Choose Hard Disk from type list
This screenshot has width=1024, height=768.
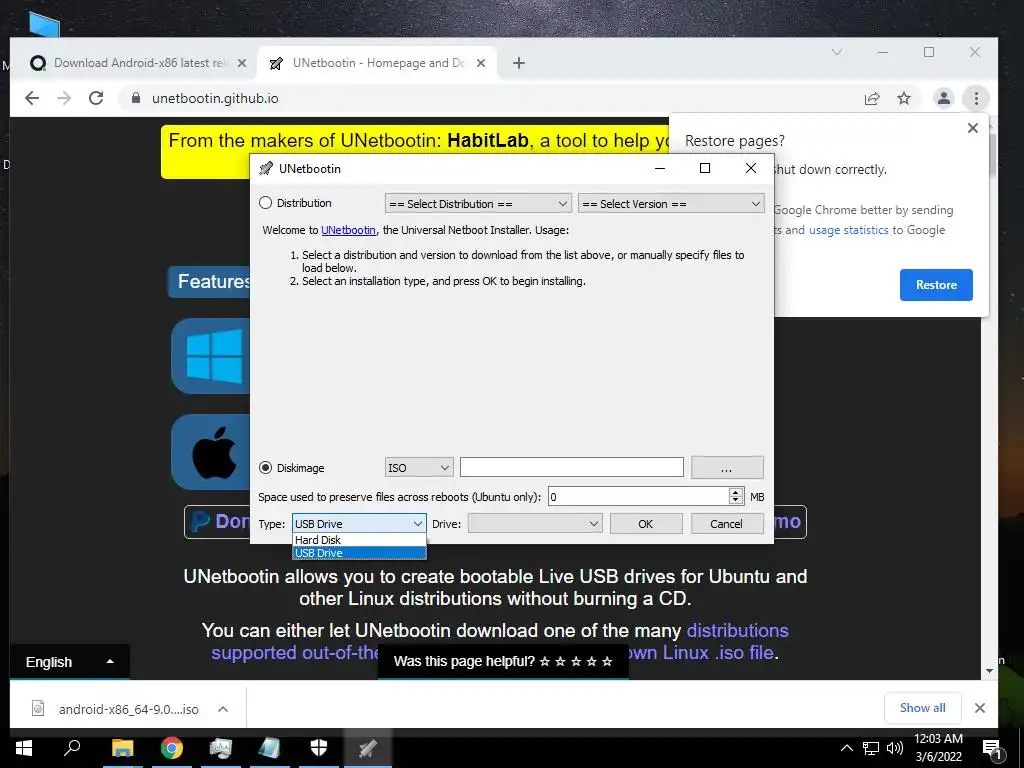pyautogui.click(x=359, y=540)
